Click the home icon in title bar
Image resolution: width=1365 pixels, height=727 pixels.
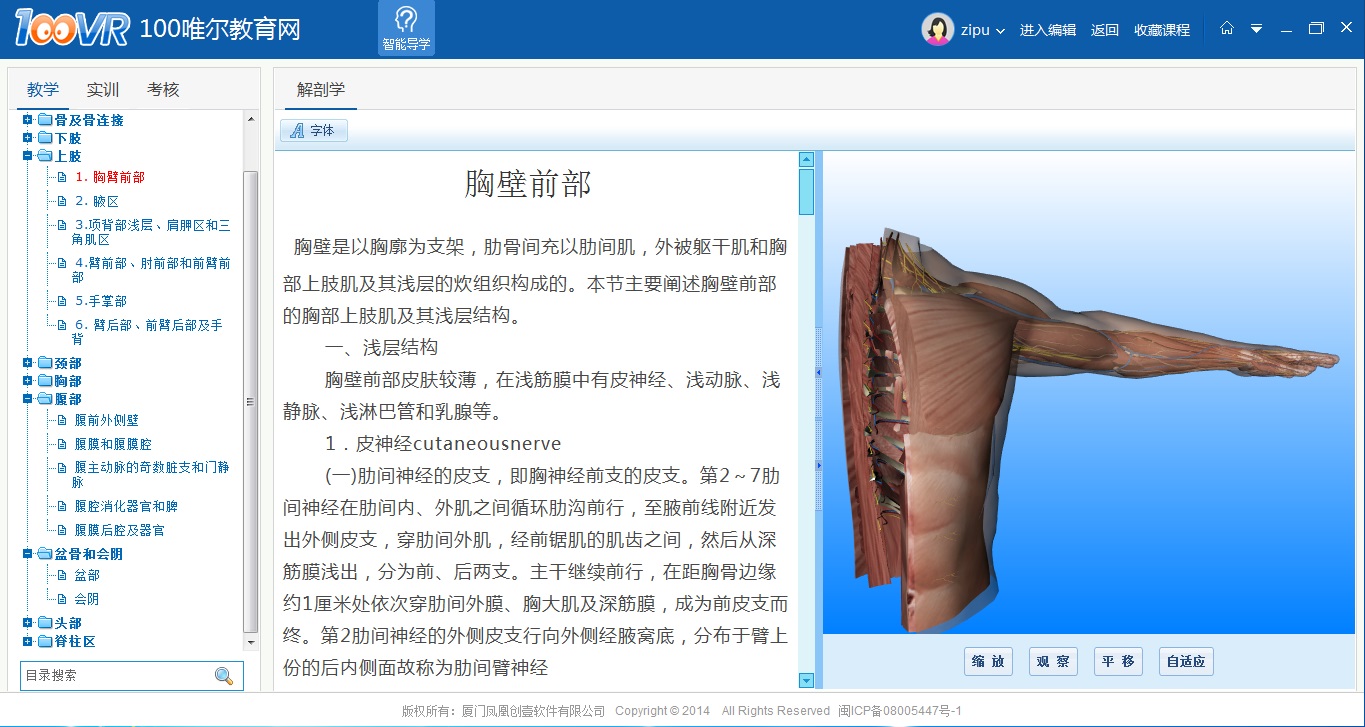click(x=1227, y=29)
